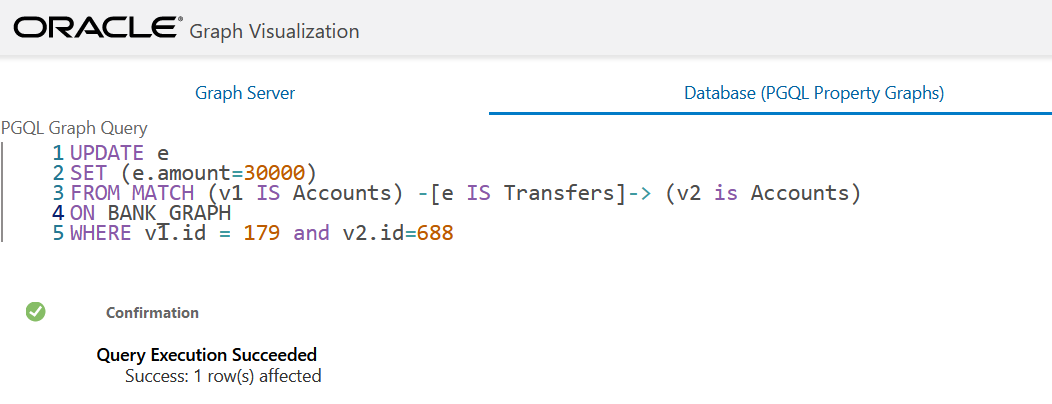Click the 30000 amount value in editor

point(274,173)
